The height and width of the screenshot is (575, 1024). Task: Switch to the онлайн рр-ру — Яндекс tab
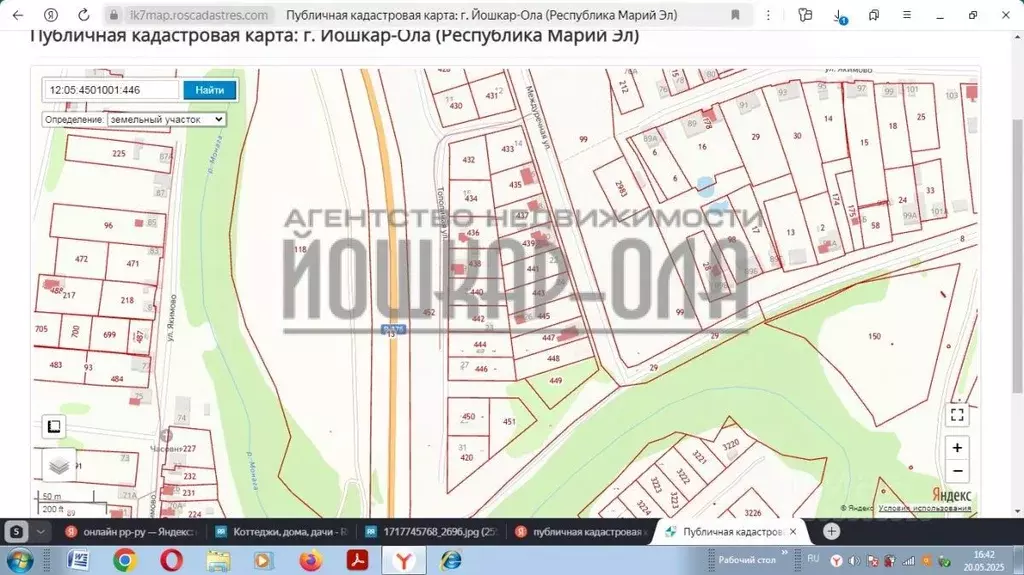131,532
